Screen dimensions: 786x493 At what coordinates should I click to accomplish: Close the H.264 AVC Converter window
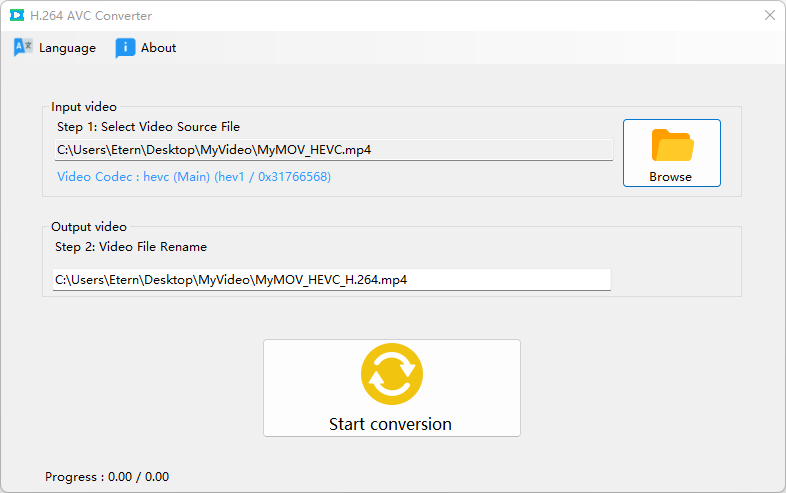(770, 16)
